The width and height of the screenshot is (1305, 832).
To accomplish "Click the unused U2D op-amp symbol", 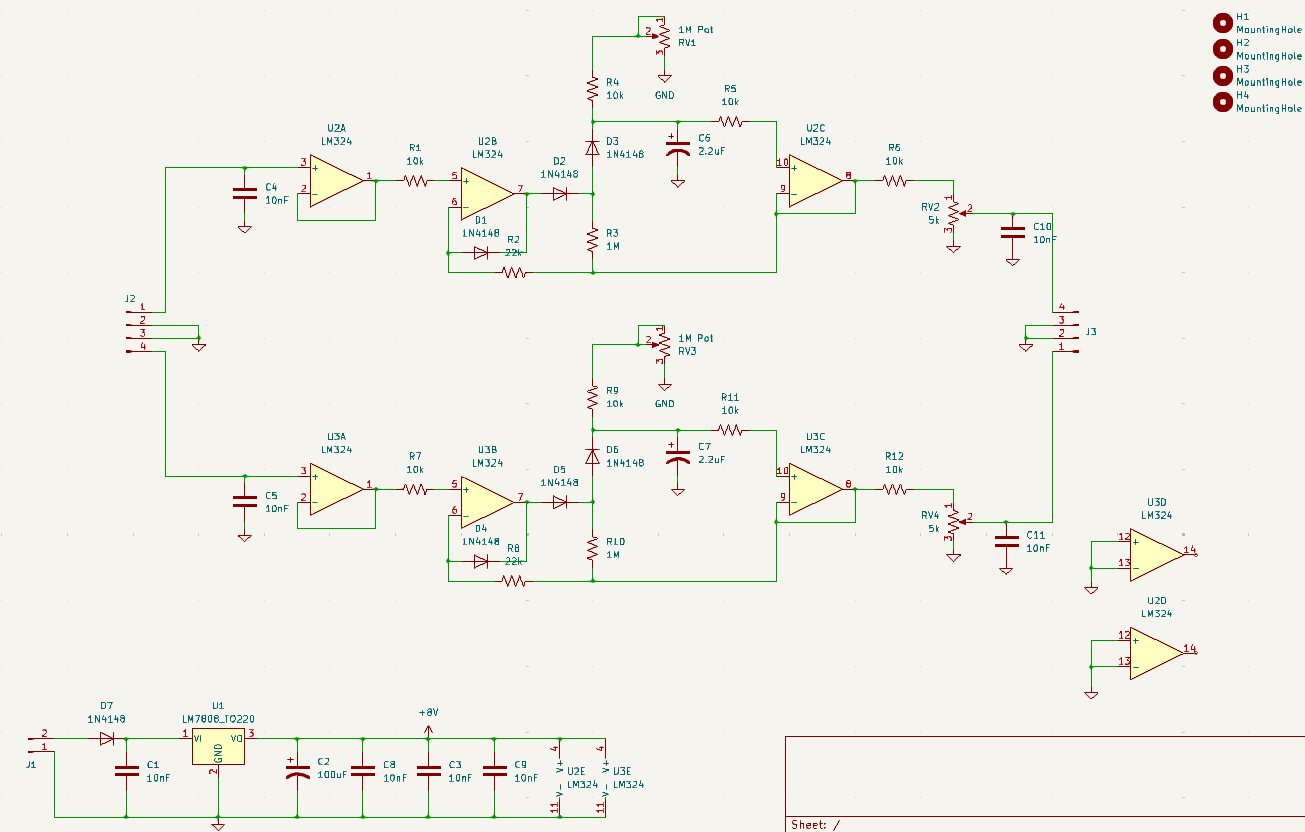I will (x=1156, y=653).
